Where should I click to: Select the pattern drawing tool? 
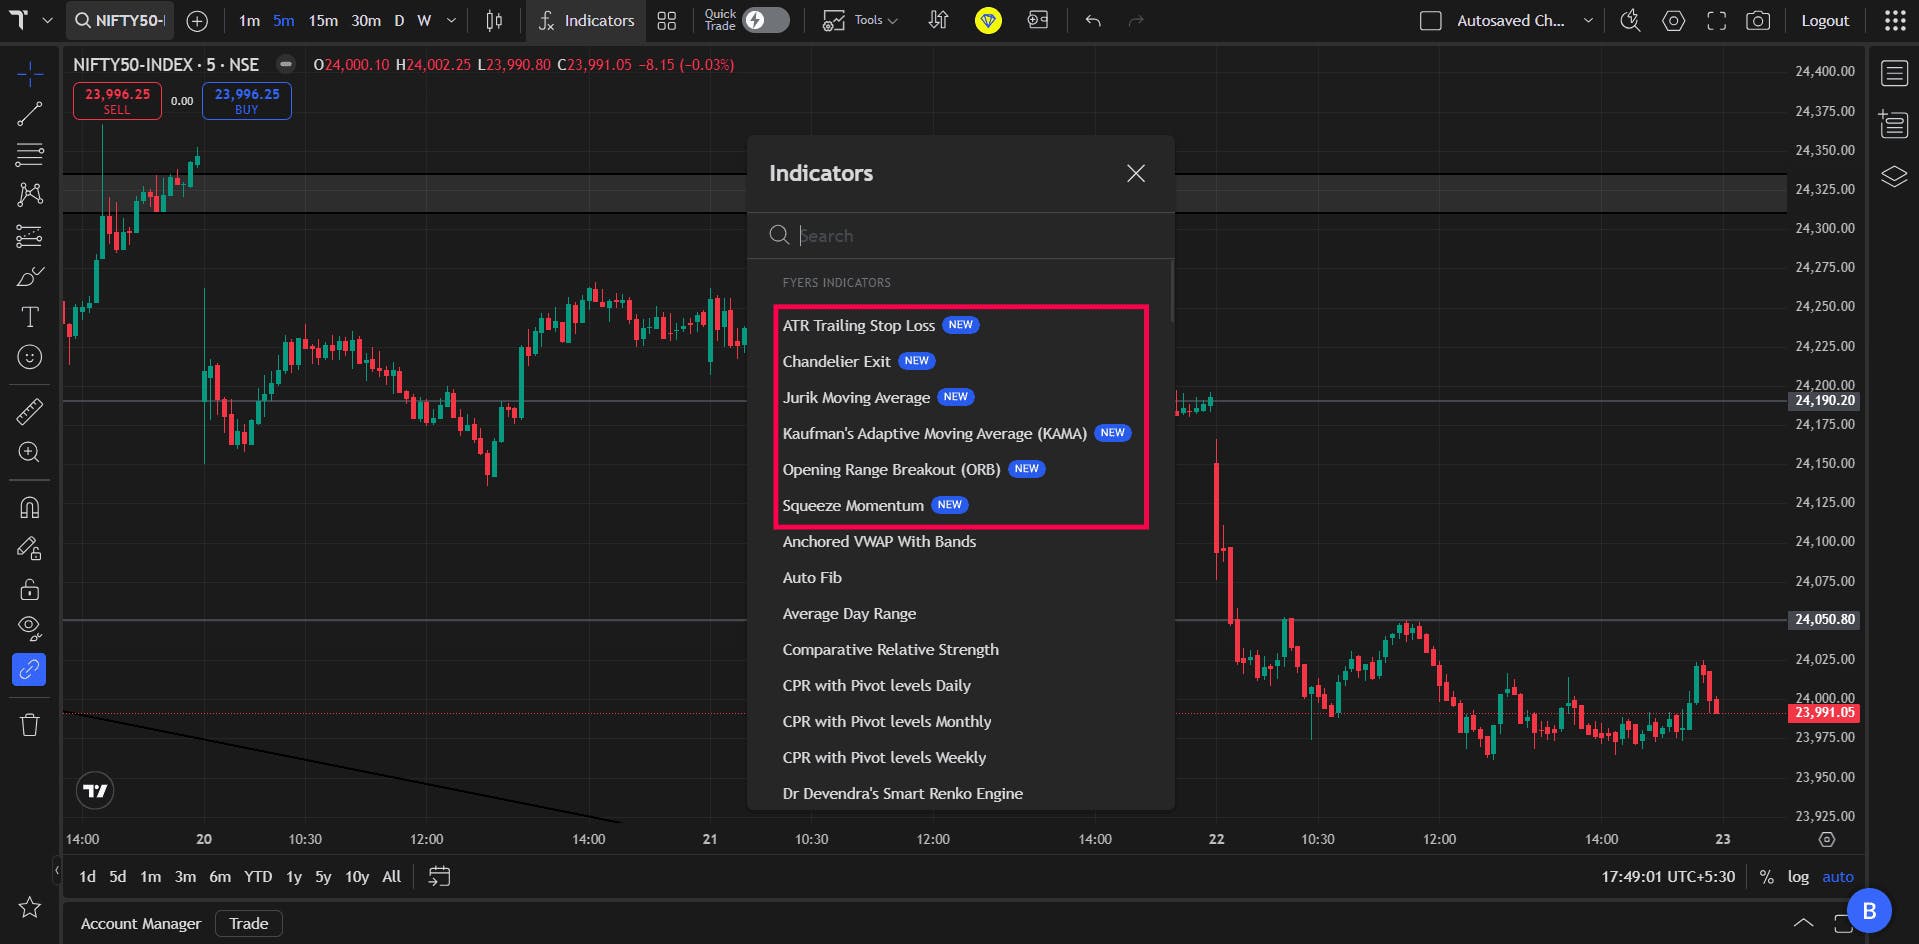coord(30,195)
